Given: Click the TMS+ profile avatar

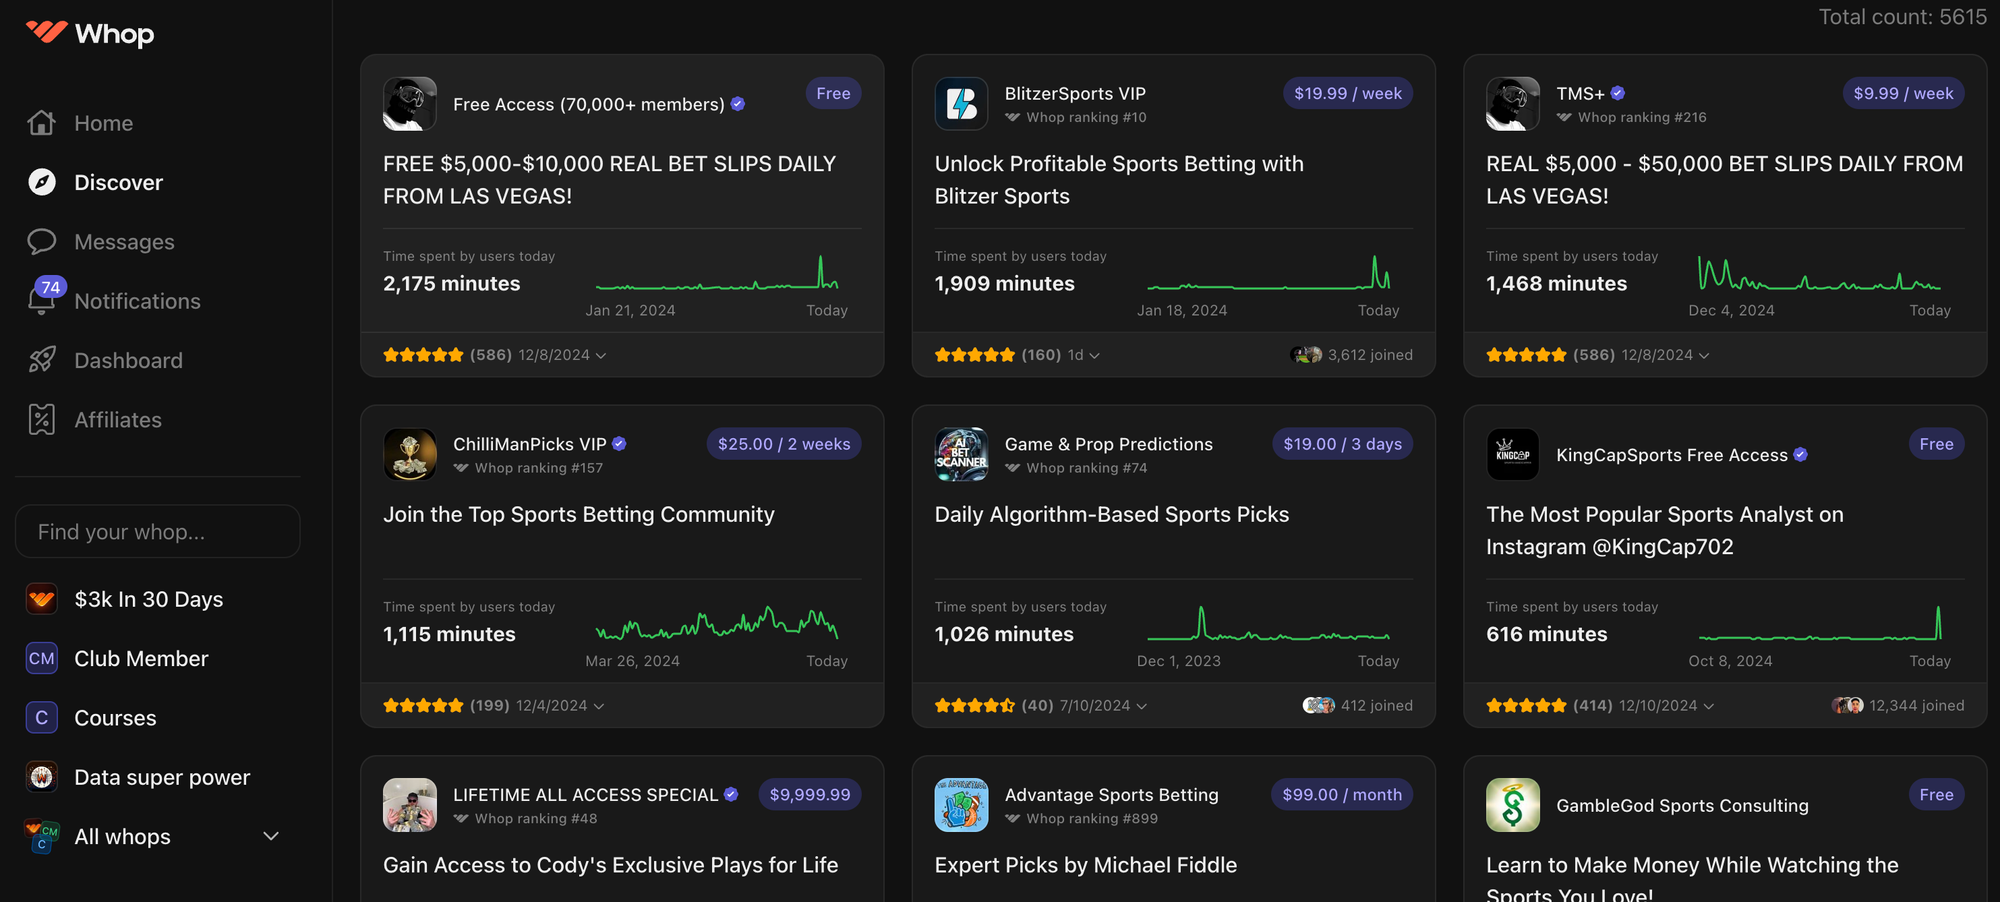Looking at the screenshot, I should pos(1513,104).
